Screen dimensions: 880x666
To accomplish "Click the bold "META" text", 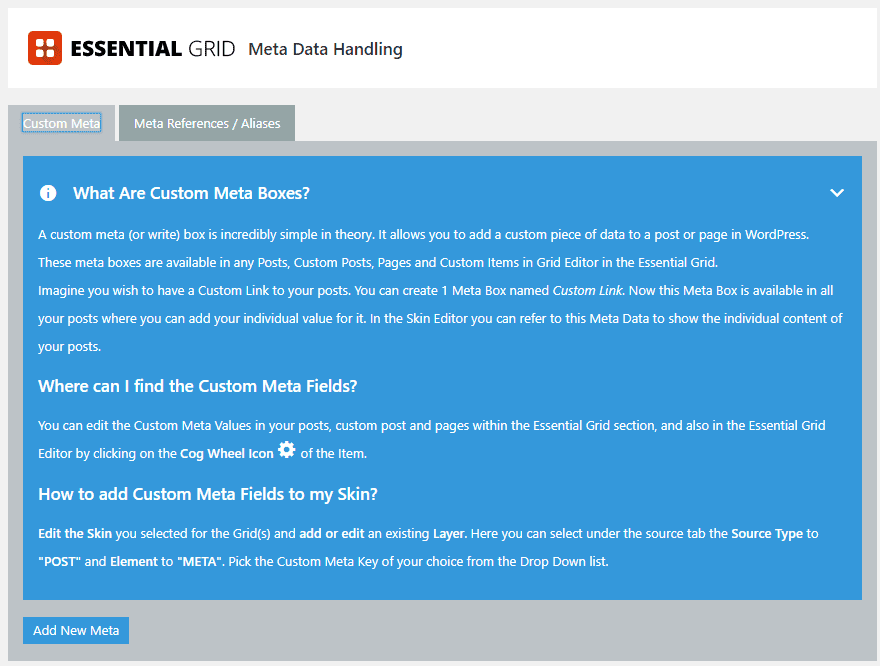I will pos(200,562).
